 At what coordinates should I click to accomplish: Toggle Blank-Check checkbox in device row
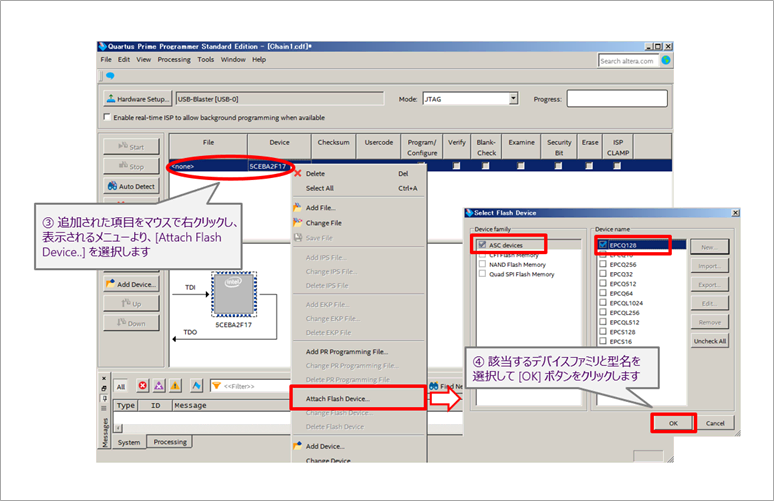click(486, 166)
